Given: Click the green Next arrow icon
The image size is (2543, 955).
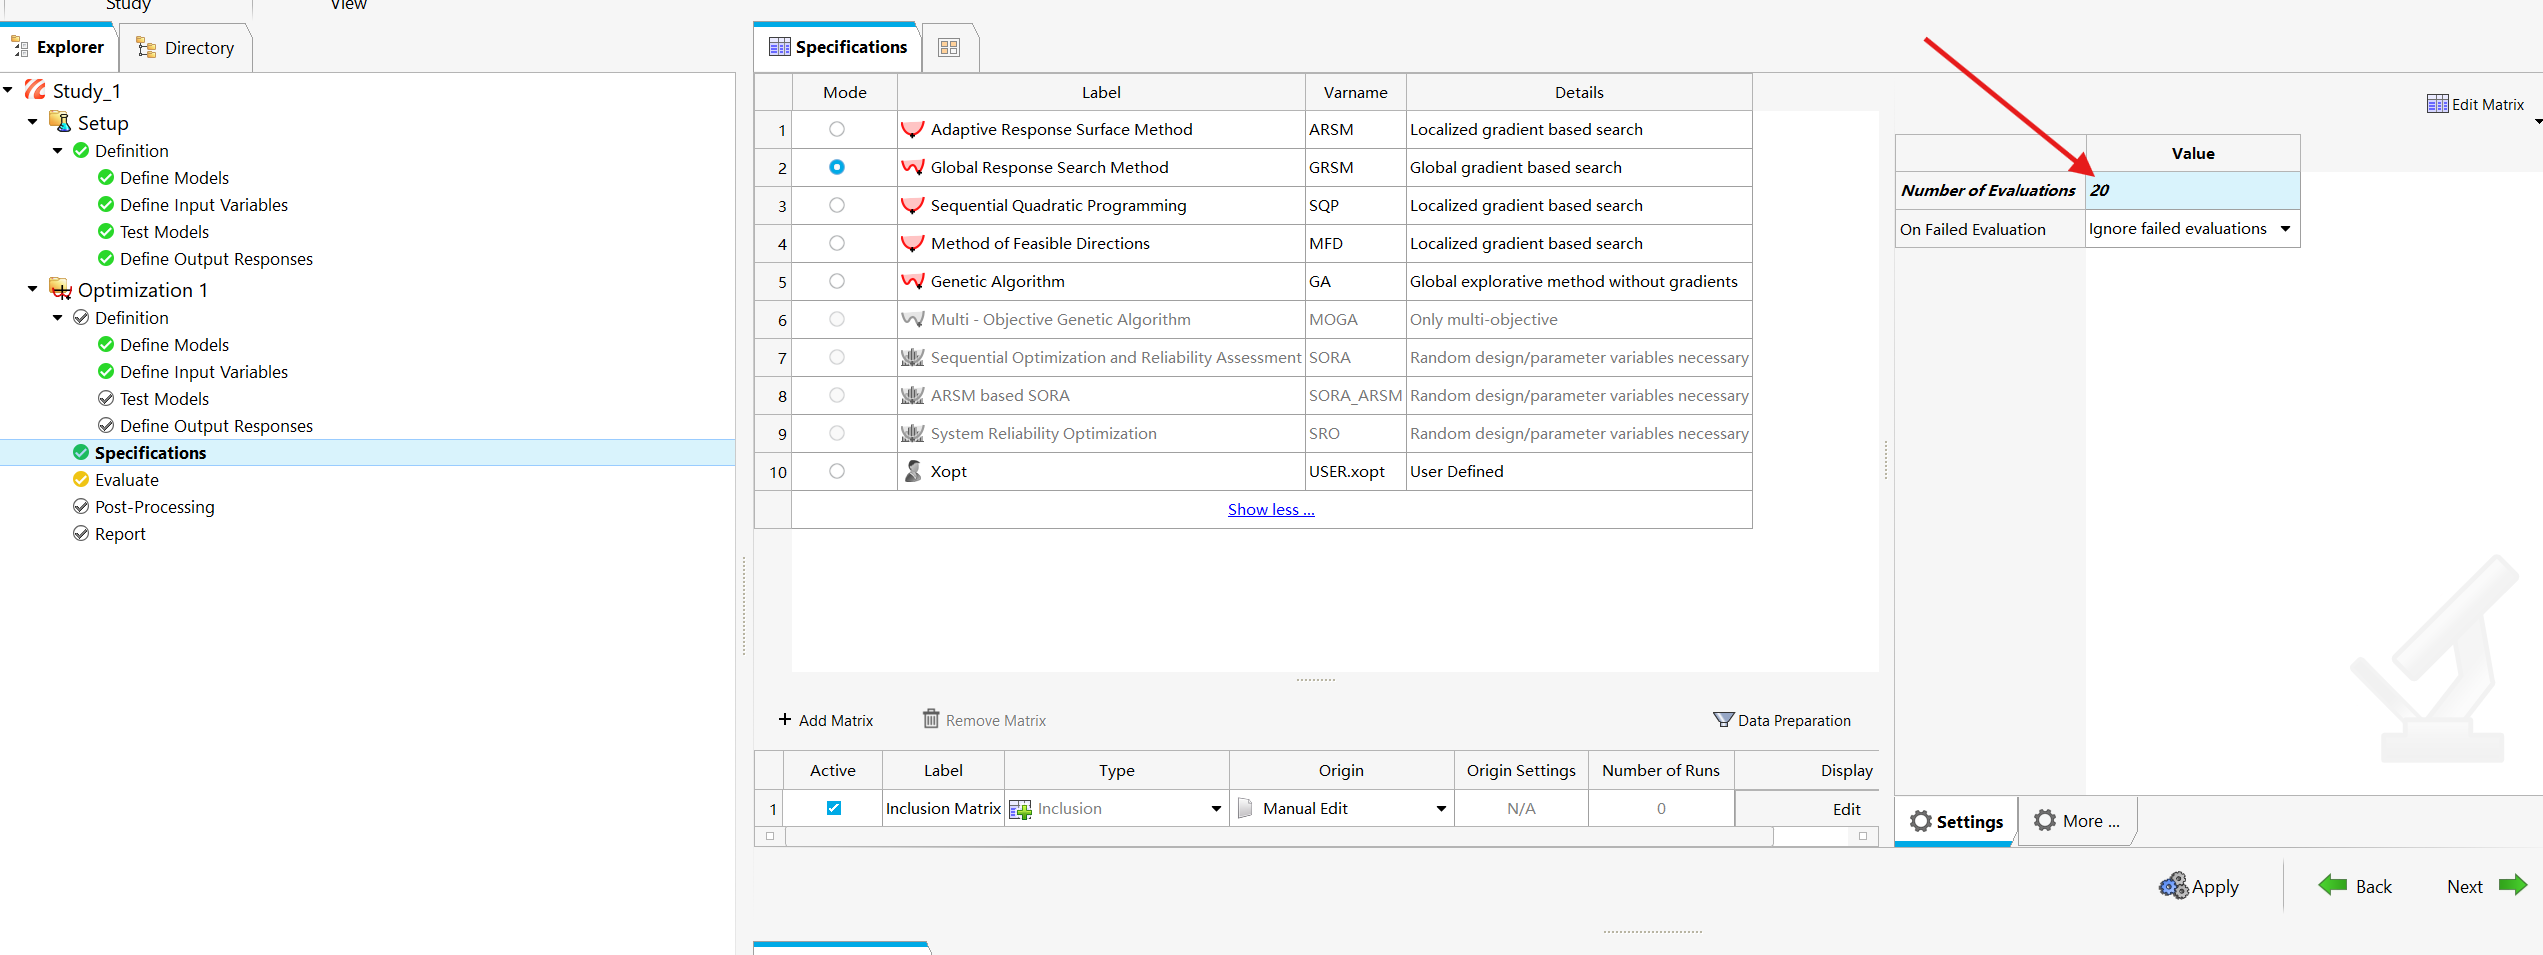Looking at the screenshot, I should coord(2513,885).
